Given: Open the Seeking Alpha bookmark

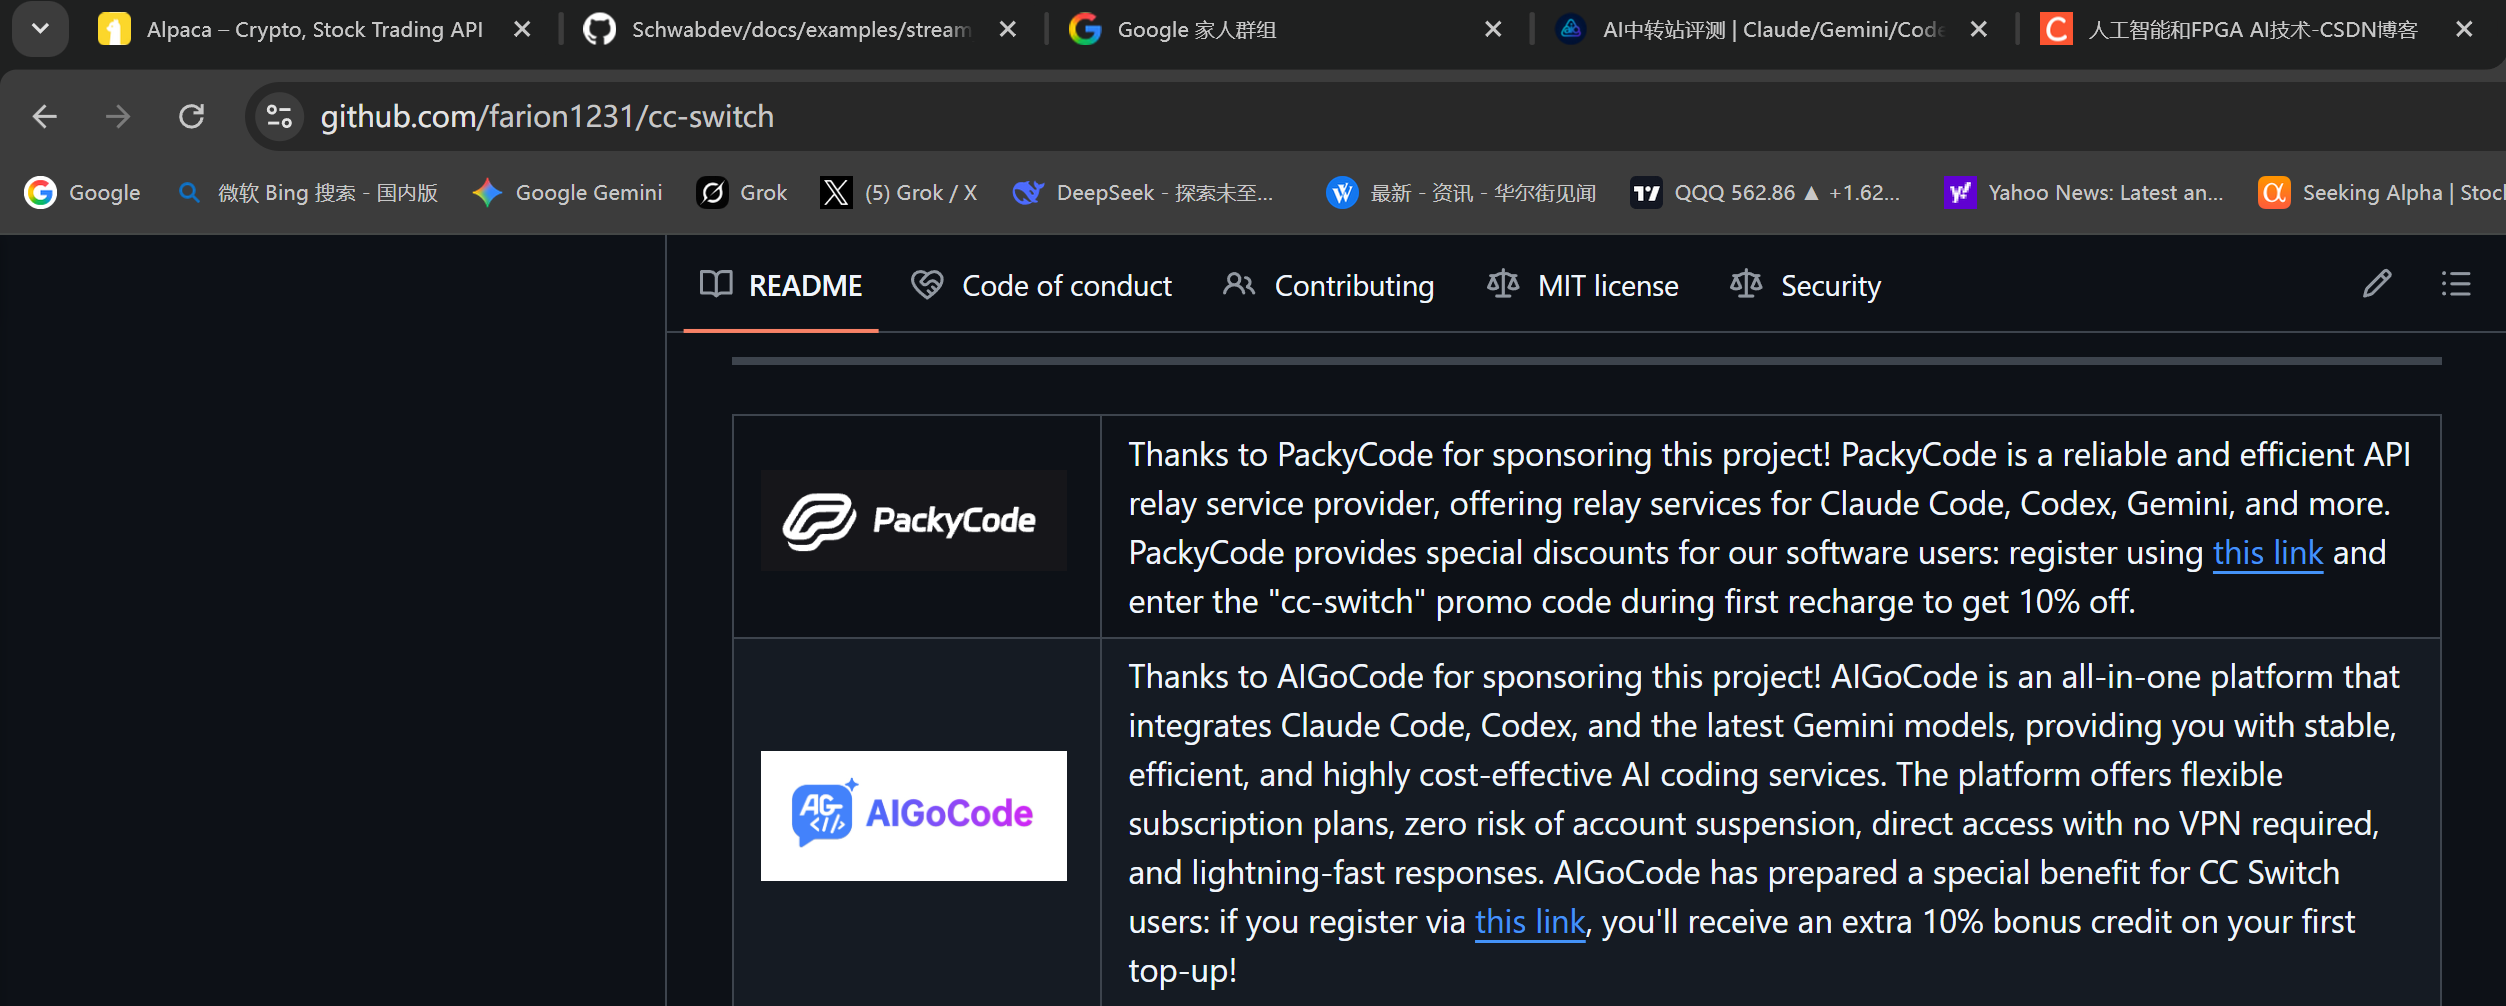Looking at the screenshot, I should coord(2381,193).
